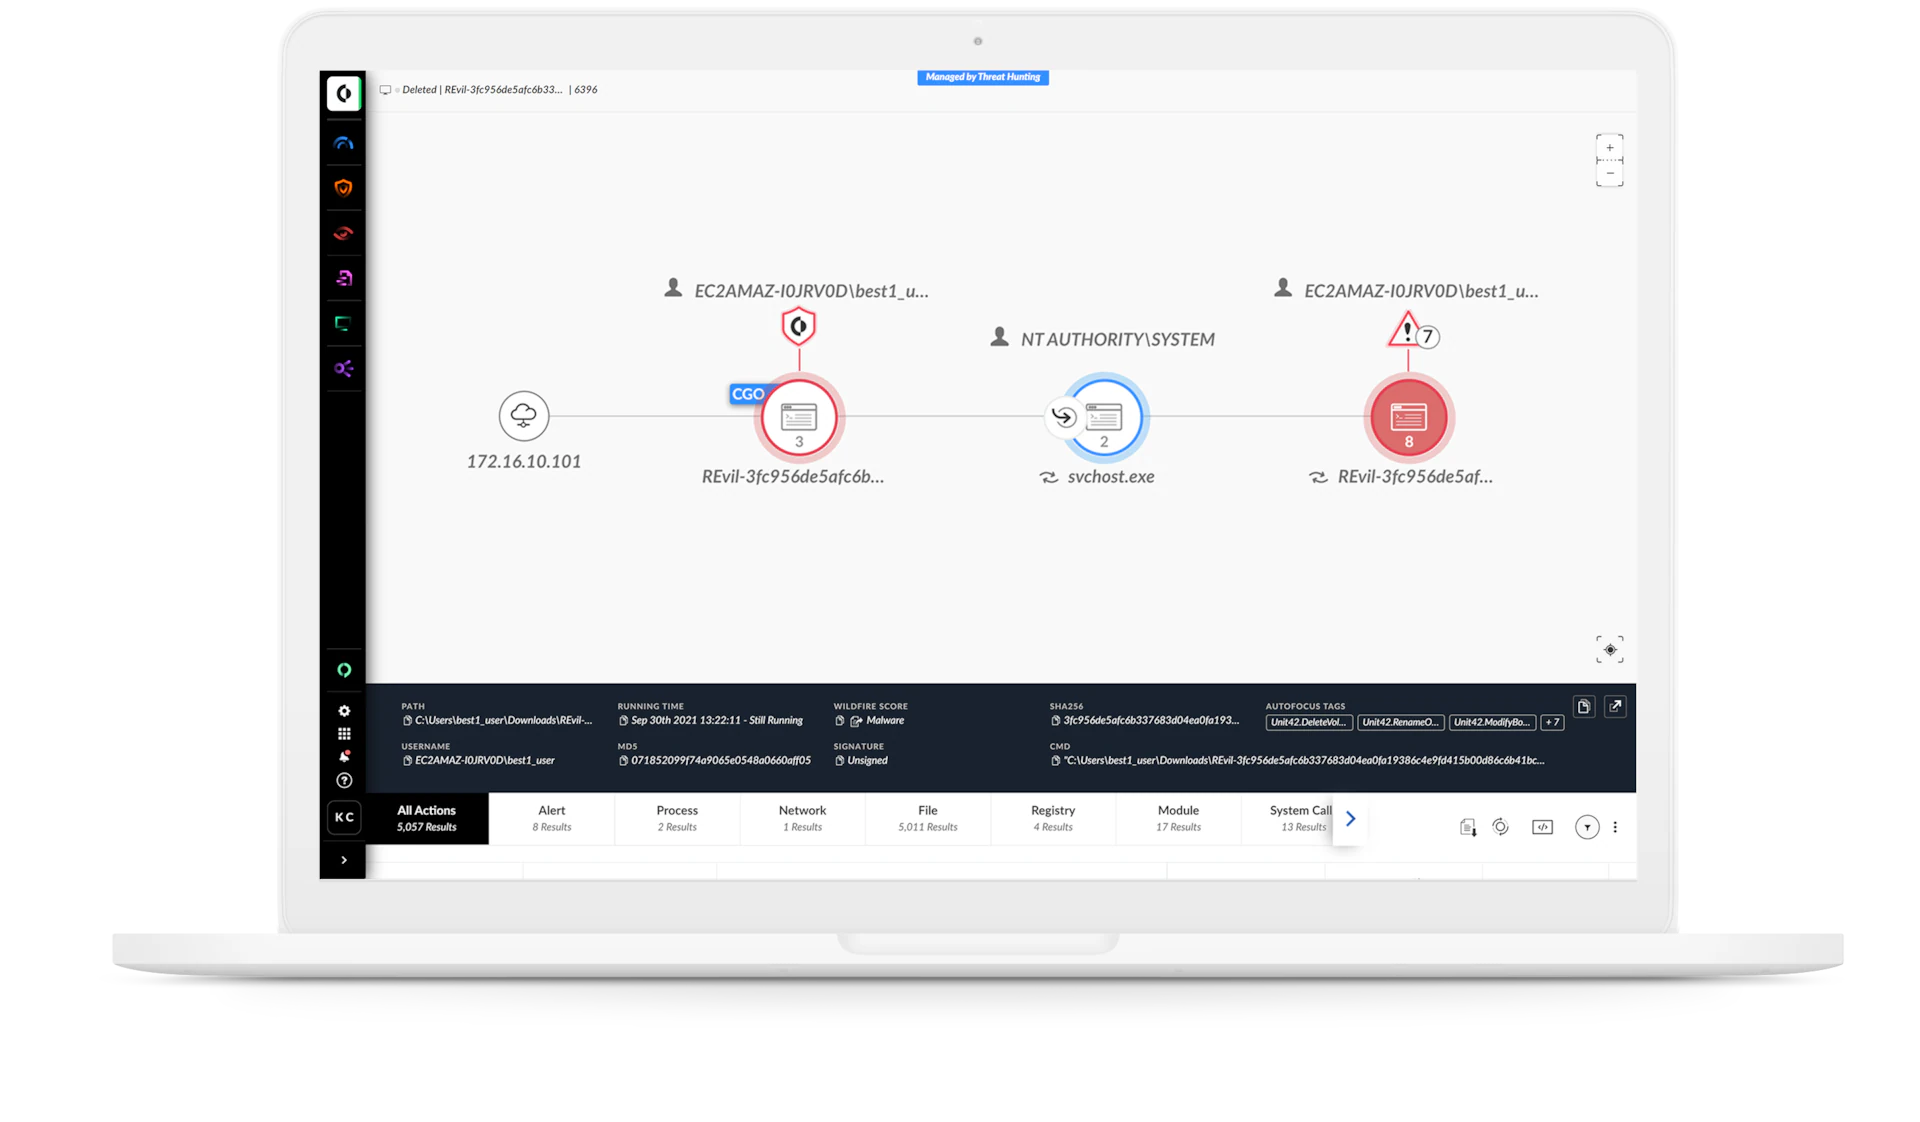Select the All Actions tab

[x=428, y=818]
